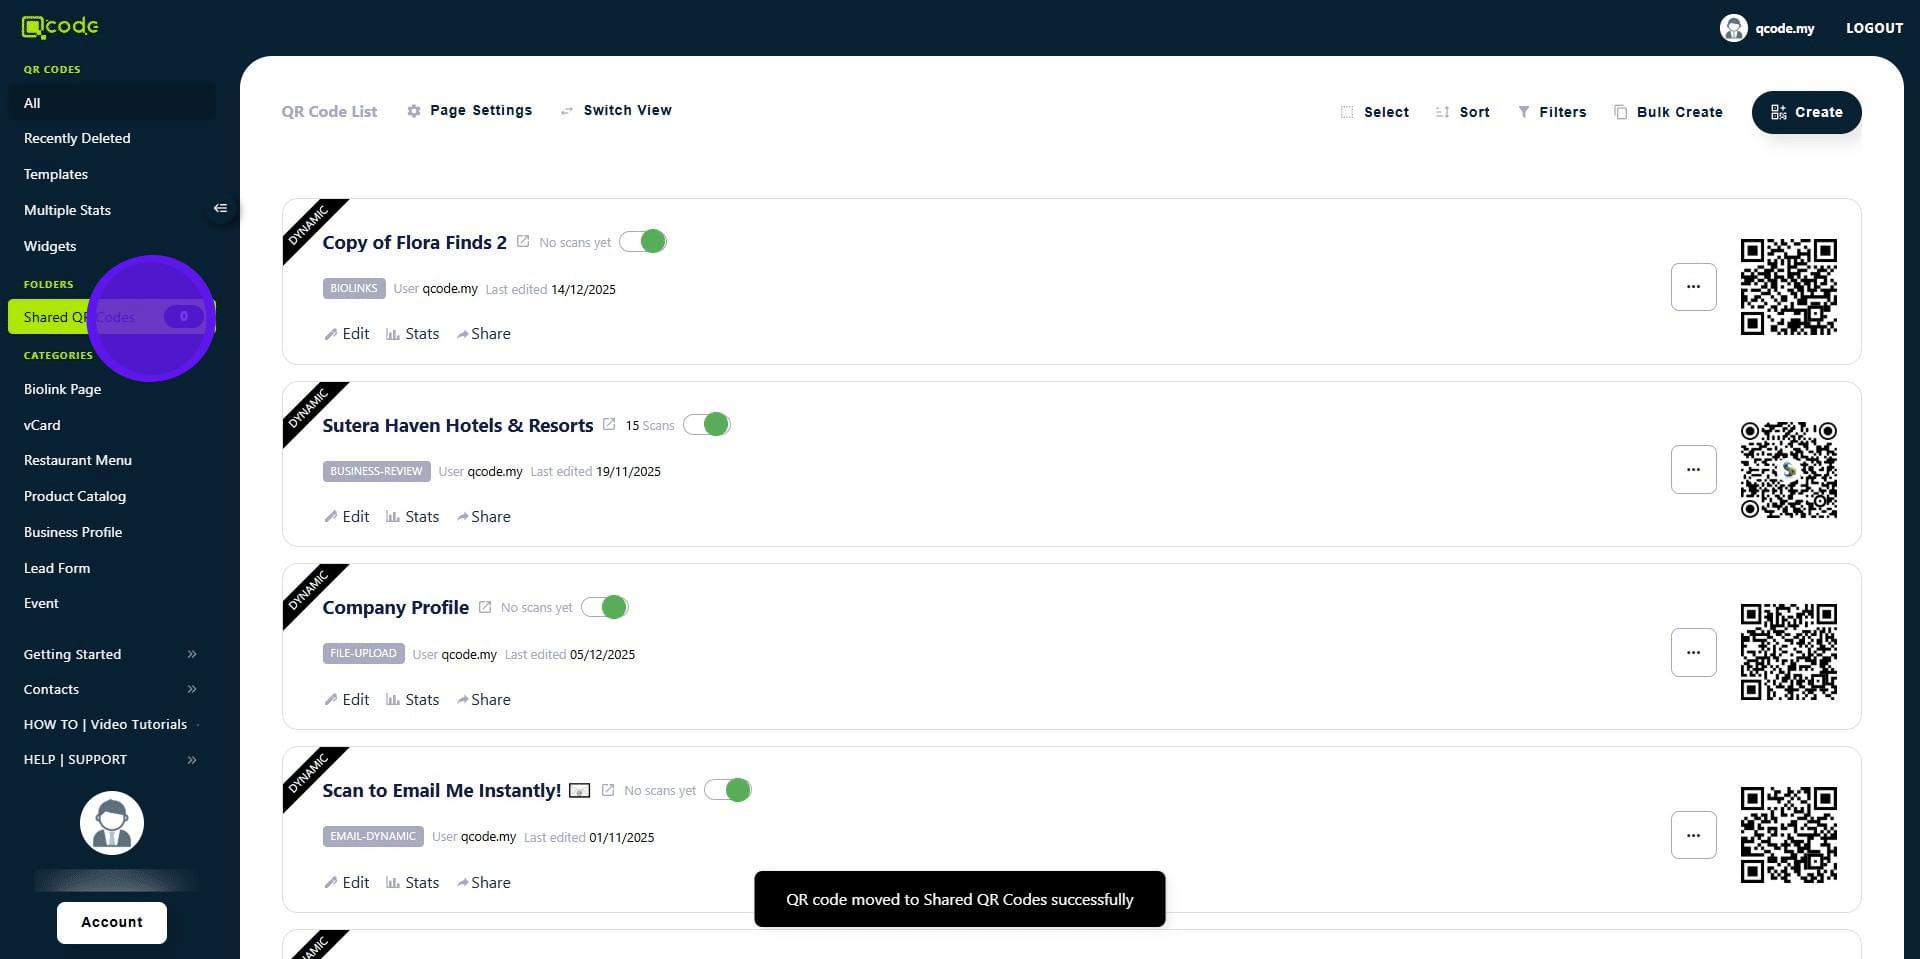Click the Share arrow icon for Company Profile
The width and height of the screenshot is (1920, 959).
[x=463, y=700]
